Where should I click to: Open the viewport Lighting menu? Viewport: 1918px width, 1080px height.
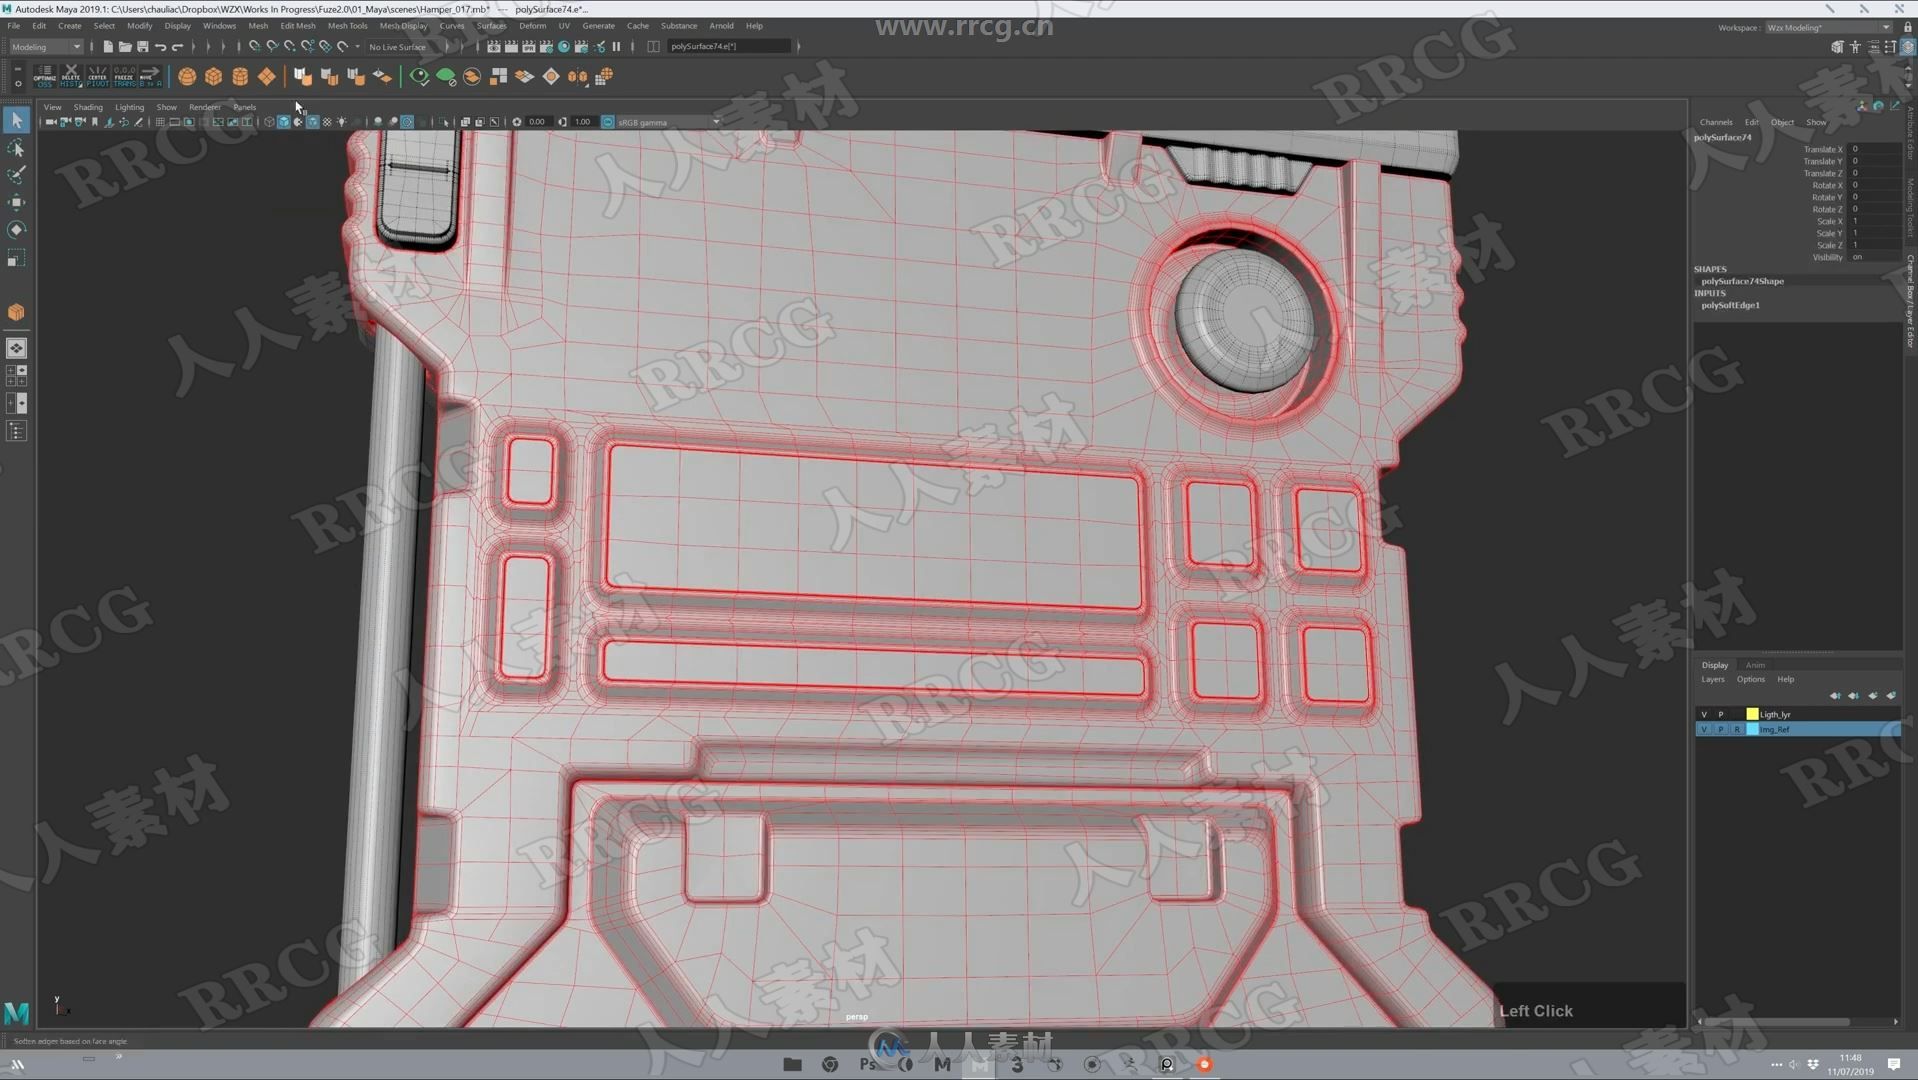tap(129, 107)
